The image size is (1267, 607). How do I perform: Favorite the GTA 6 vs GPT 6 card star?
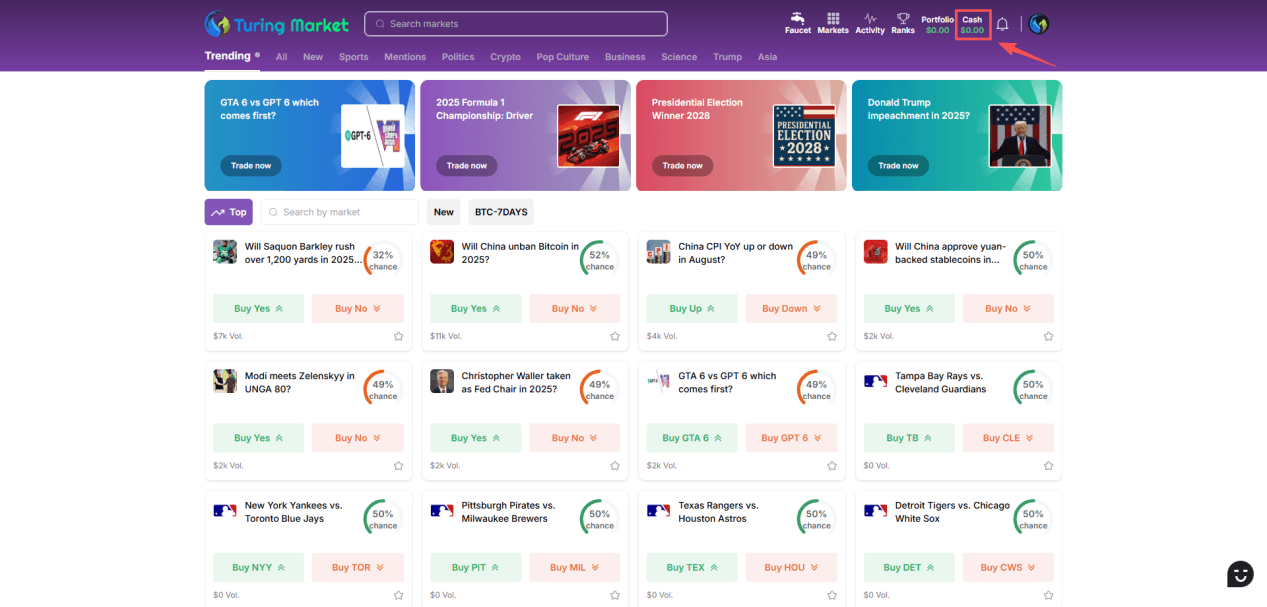pos(832,466)
